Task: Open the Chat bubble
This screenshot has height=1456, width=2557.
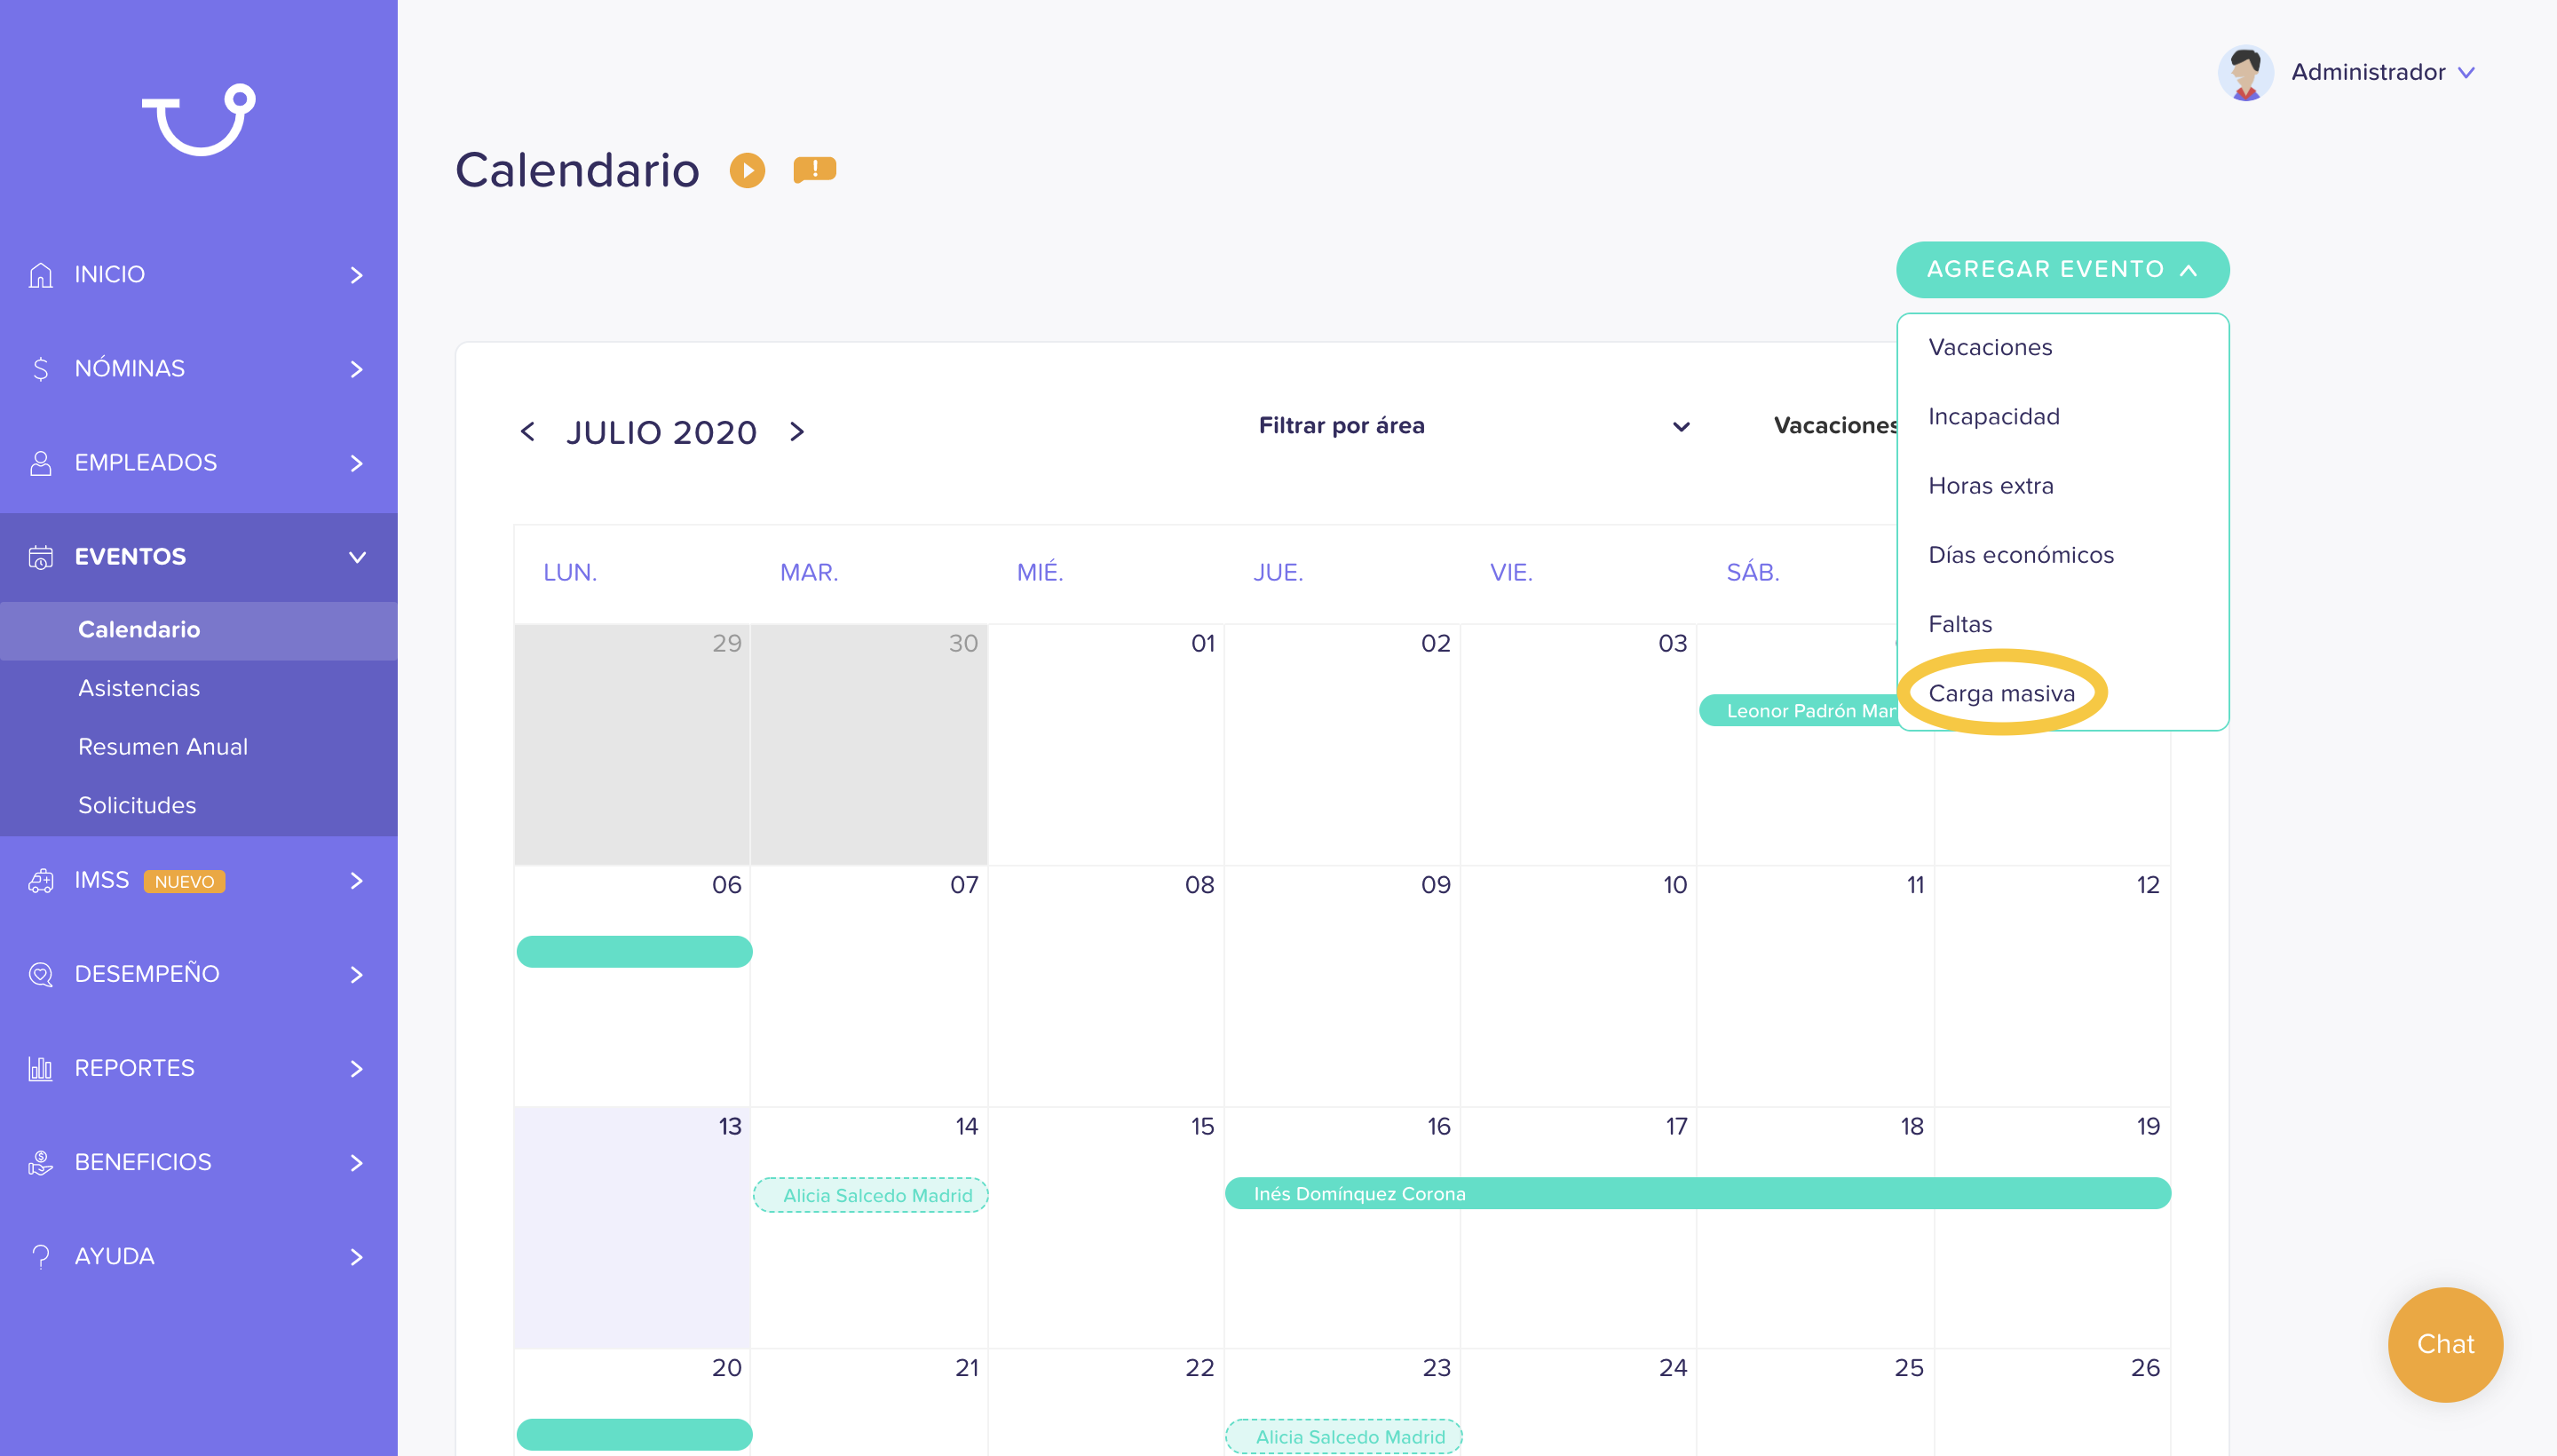Action: pos(2445,1344)
